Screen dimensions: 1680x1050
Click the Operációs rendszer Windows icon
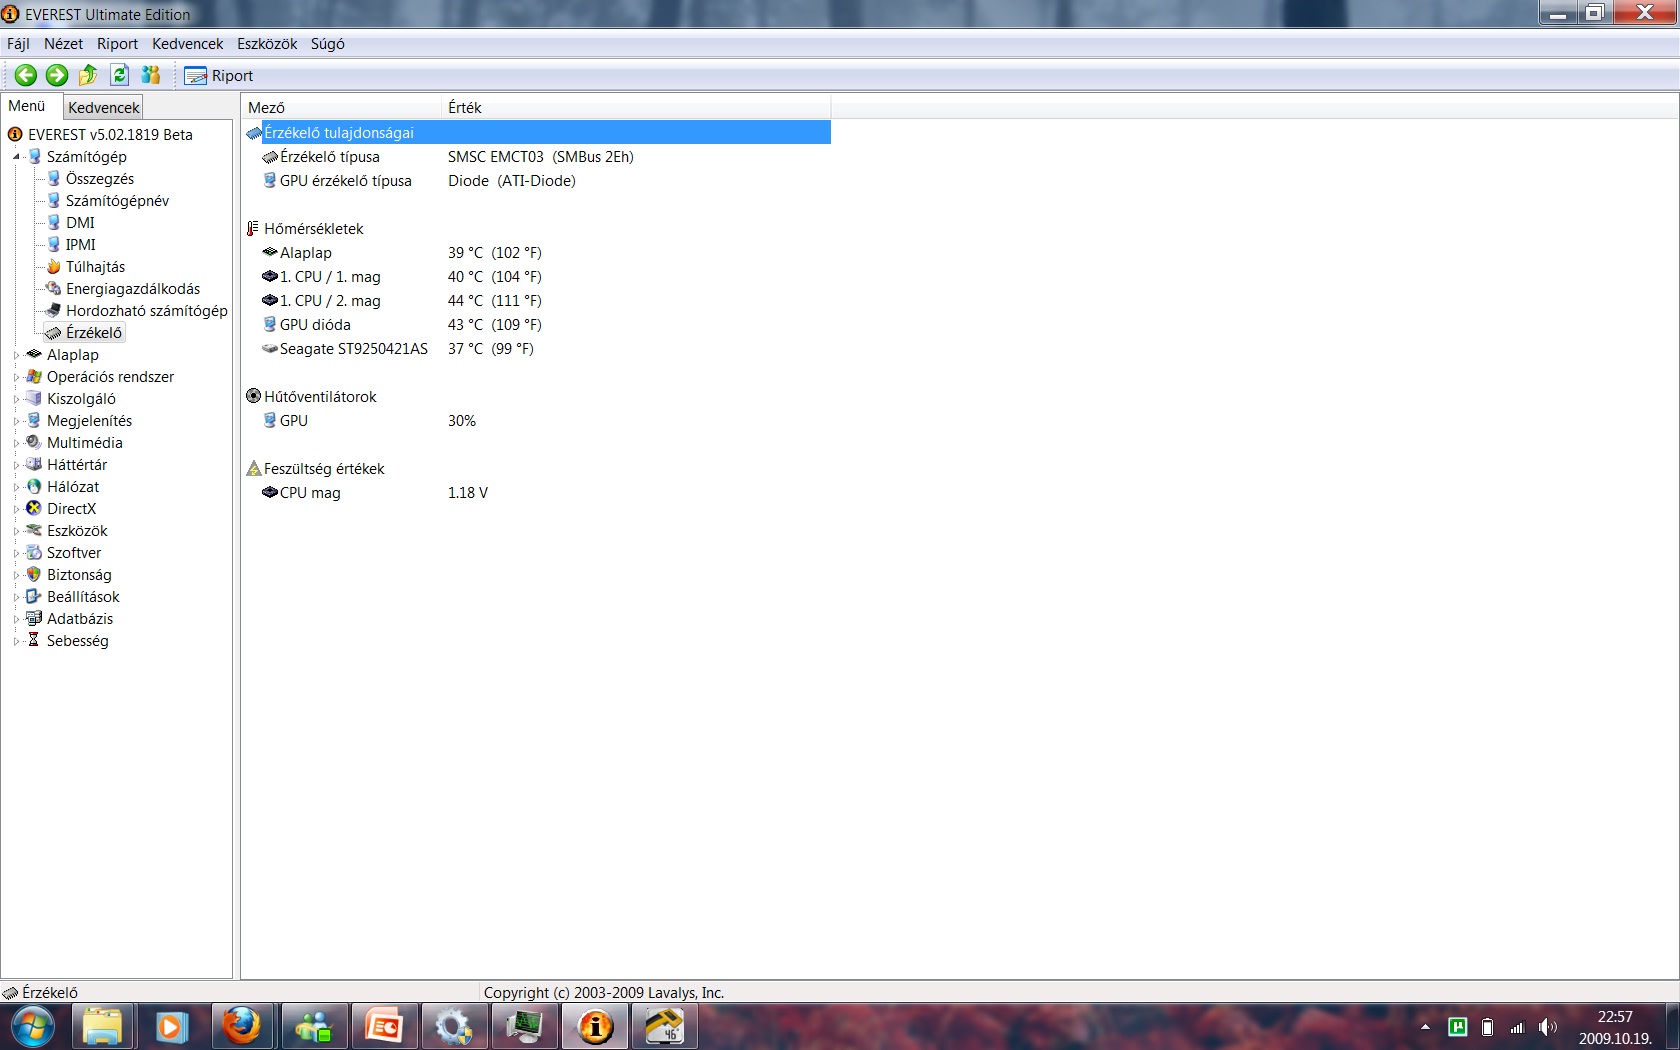coord(34,376)
